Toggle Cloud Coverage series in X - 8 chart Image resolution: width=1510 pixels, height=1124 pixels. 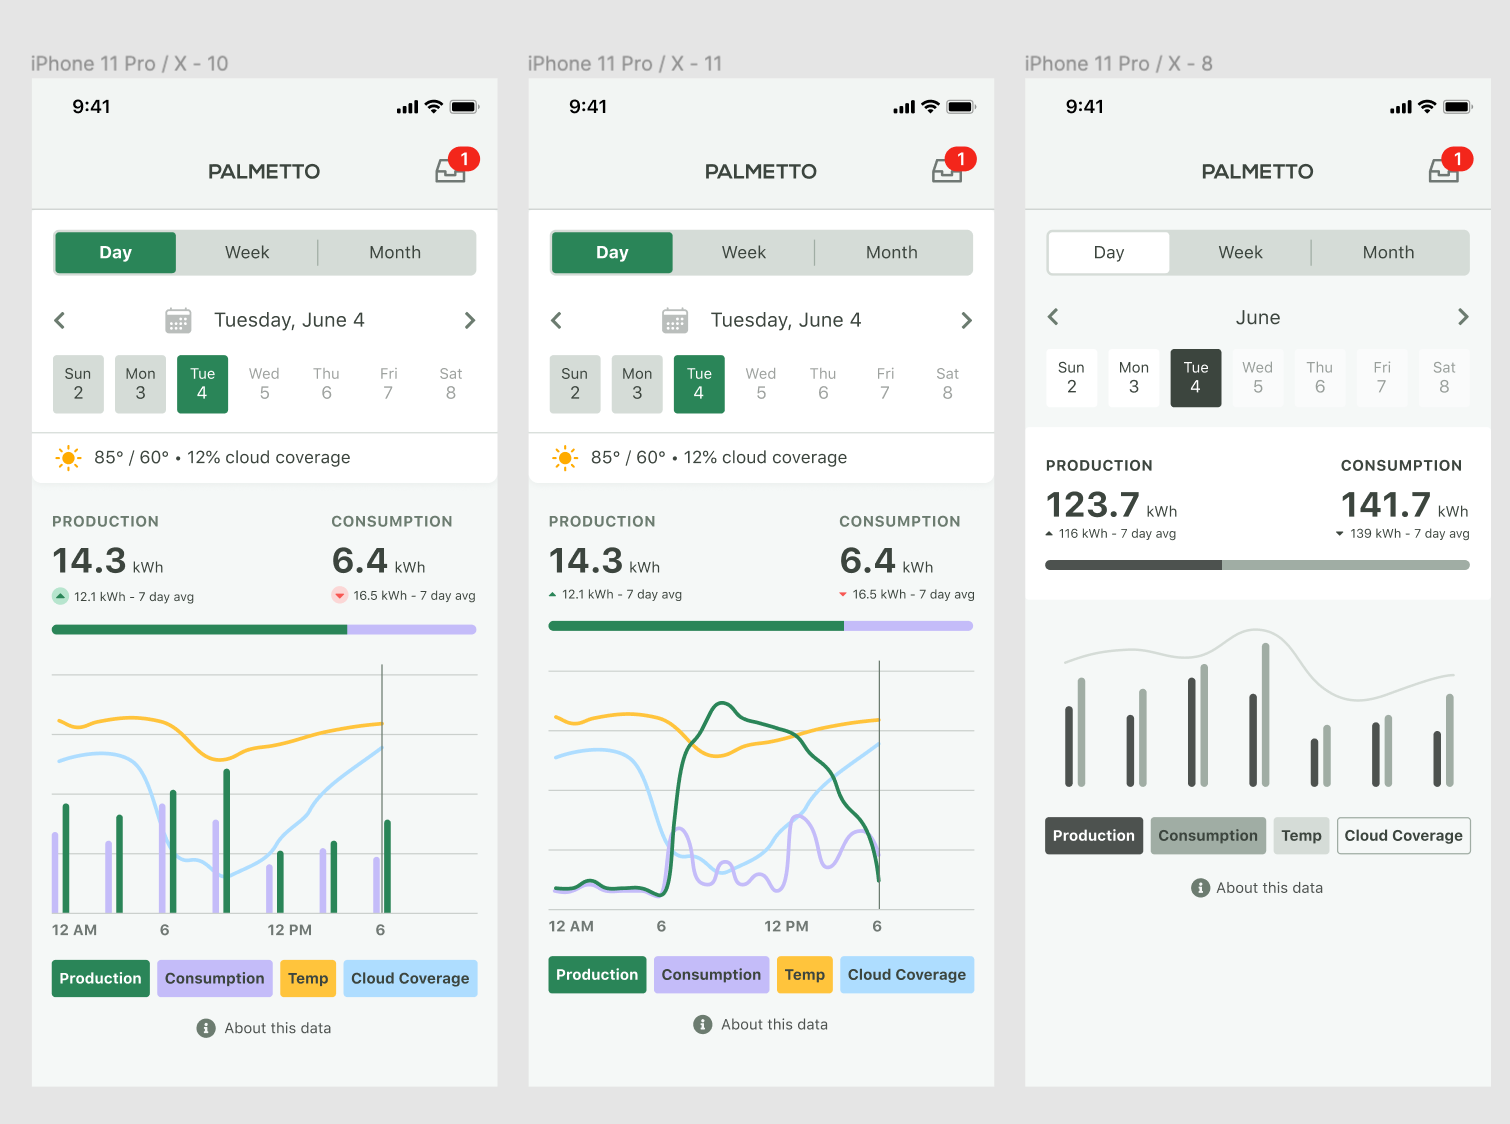[x=1404, y=836]
